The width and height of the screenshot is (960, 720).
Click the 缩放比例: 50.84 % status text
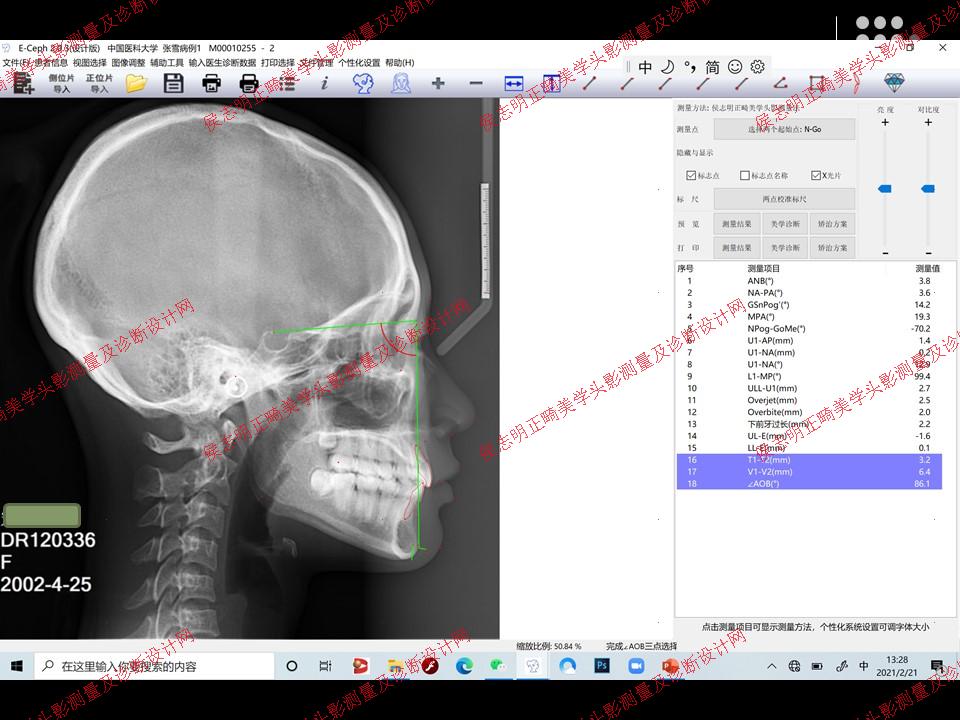click(549, 646)
